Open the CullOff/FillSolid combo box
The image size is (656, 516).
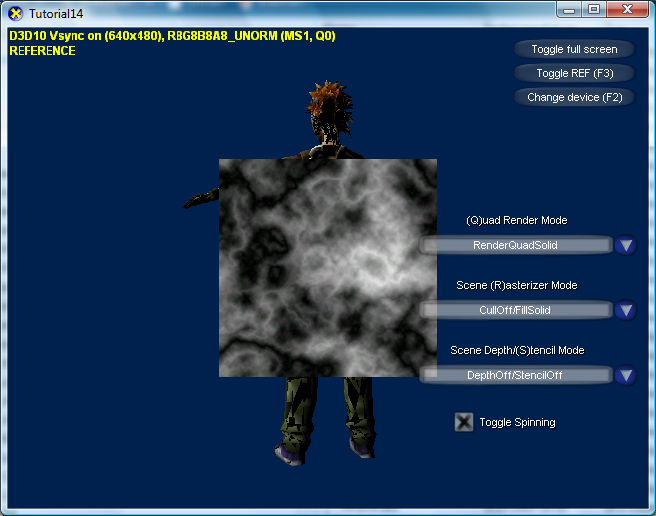pyautogui.click(x=515, y=310)
